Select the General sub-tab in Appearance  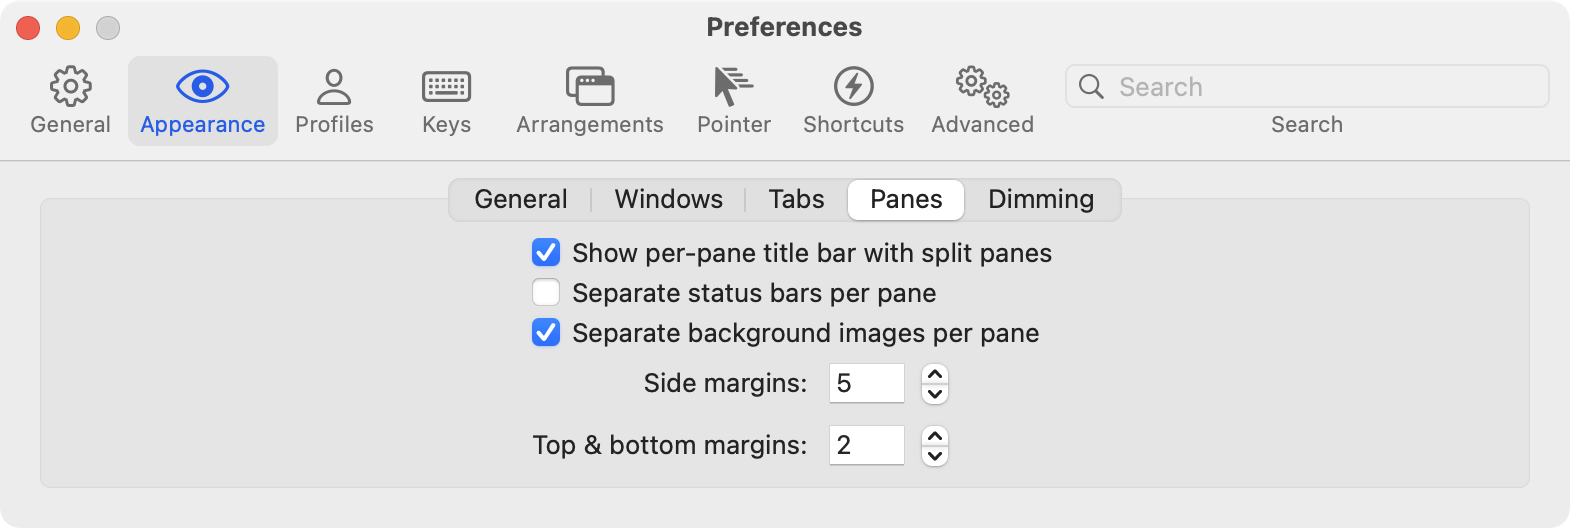coord(520,199)
